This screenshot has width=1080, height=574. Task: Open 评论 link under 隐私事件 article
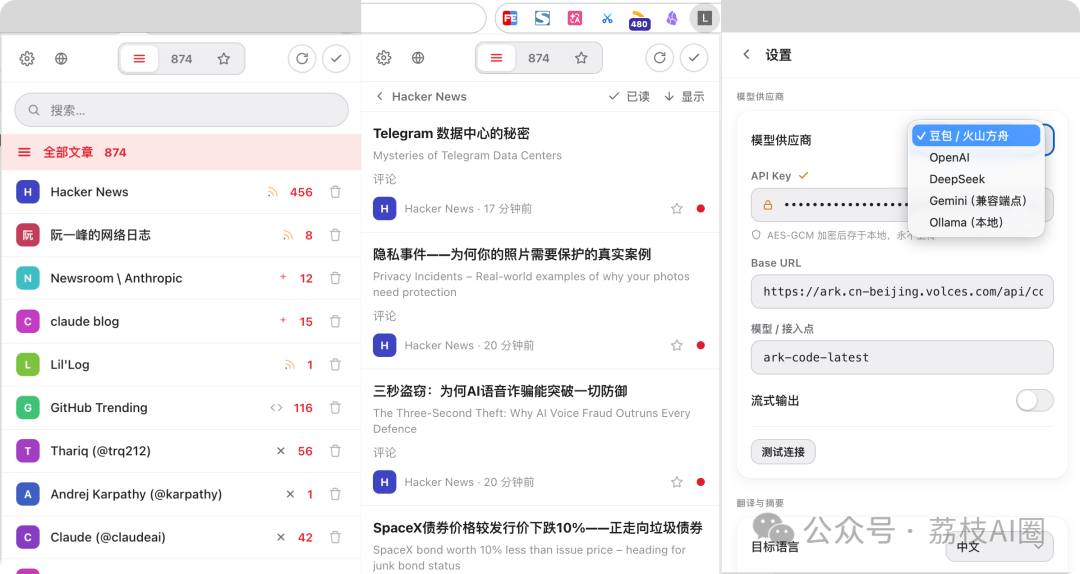click(384, 316)
